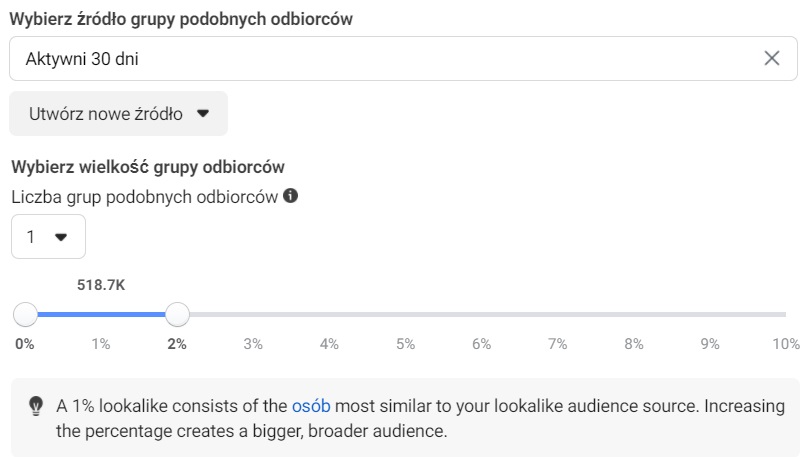806x457 pixels.
Task: Select the left slider handle at 0%
Action: [25, 314]
